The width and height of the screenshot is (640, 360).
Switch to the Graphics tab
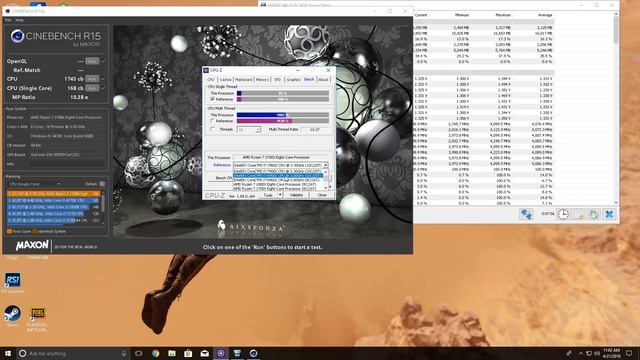click(x=293, y=79)
